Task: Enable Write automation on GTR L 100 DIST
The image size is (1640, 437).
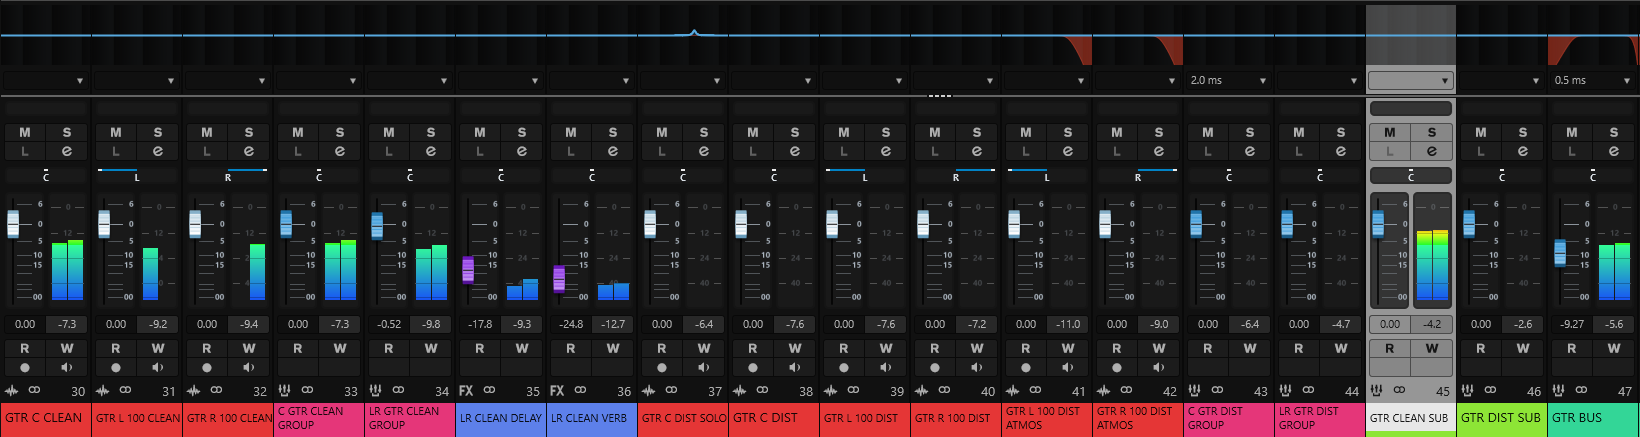Action: [x=886, y=348]
